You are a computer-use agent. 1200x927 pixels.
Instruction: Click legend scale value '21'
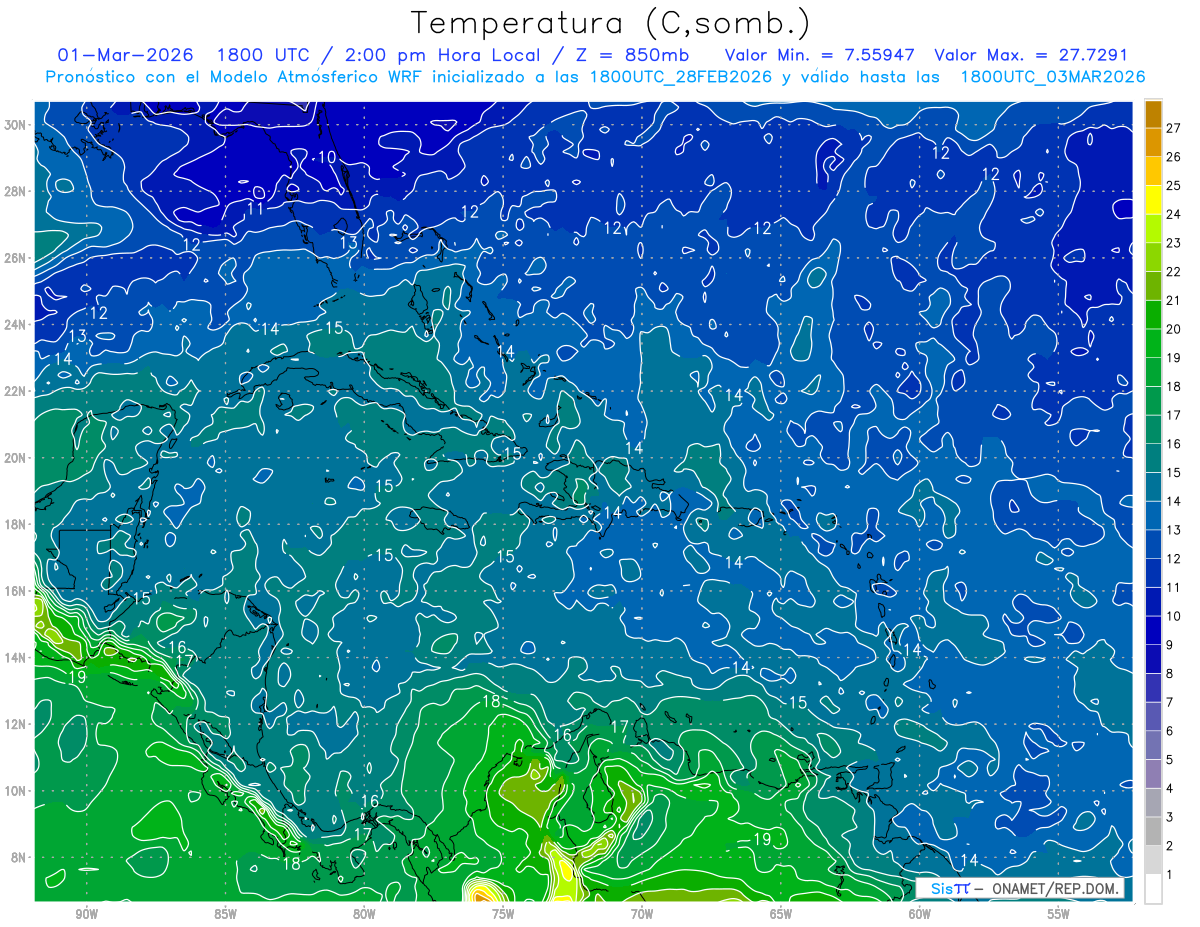click(1173, 300)
